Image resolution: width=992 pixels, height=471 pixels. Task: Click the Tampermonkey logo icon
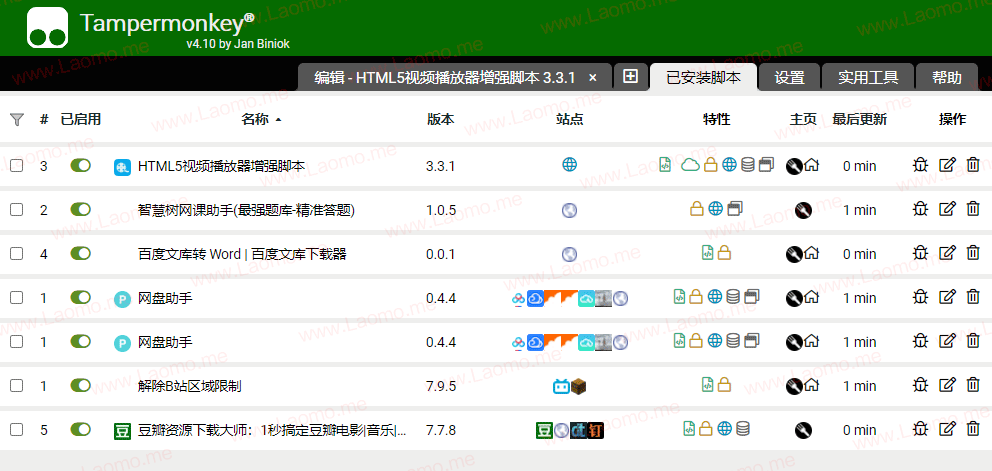[47, 27]
